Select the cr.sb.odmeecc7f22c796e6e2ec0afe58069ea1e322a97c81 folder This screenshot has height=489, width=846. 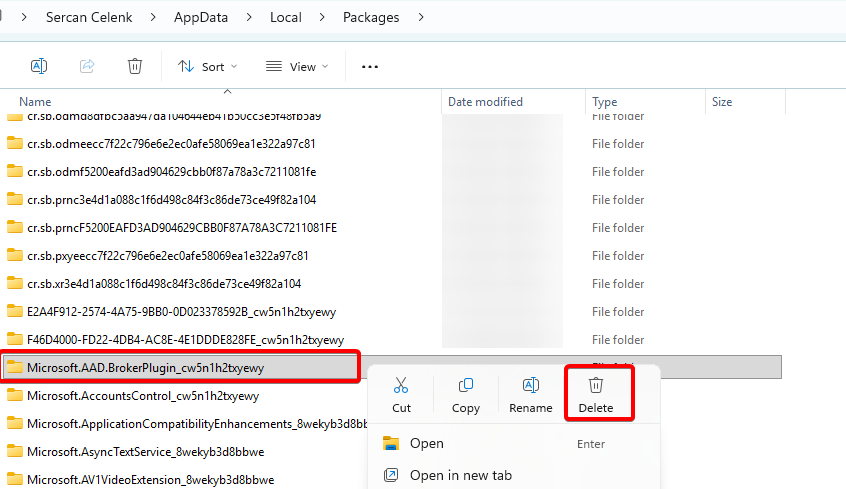(171, 143)
